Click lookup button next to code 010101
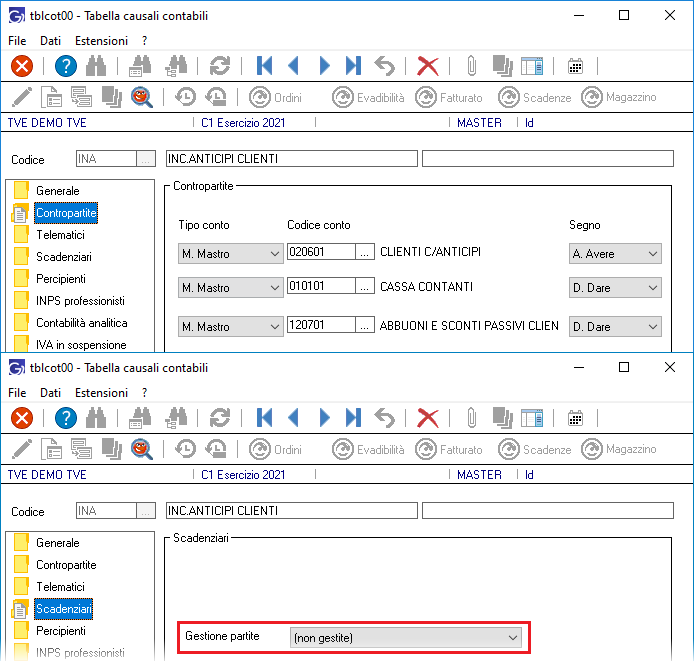This screenshot has width=694, height=661. click(x=365, y=286)
